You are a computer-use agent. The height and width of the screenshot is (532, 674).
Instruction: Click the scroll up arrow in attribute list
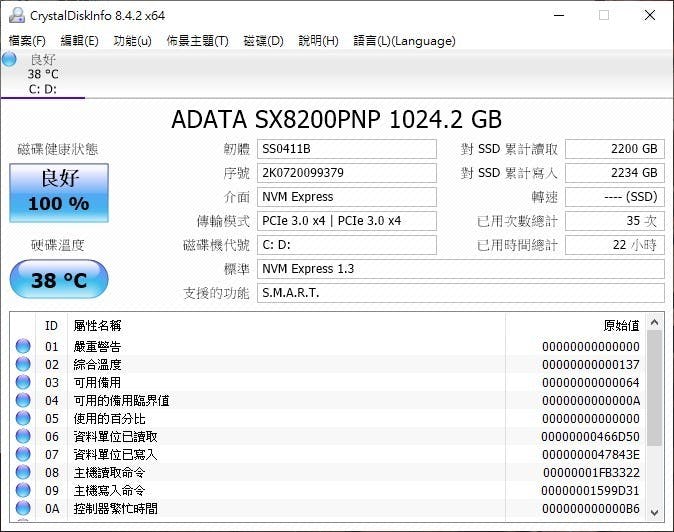[x=655, y=322]
